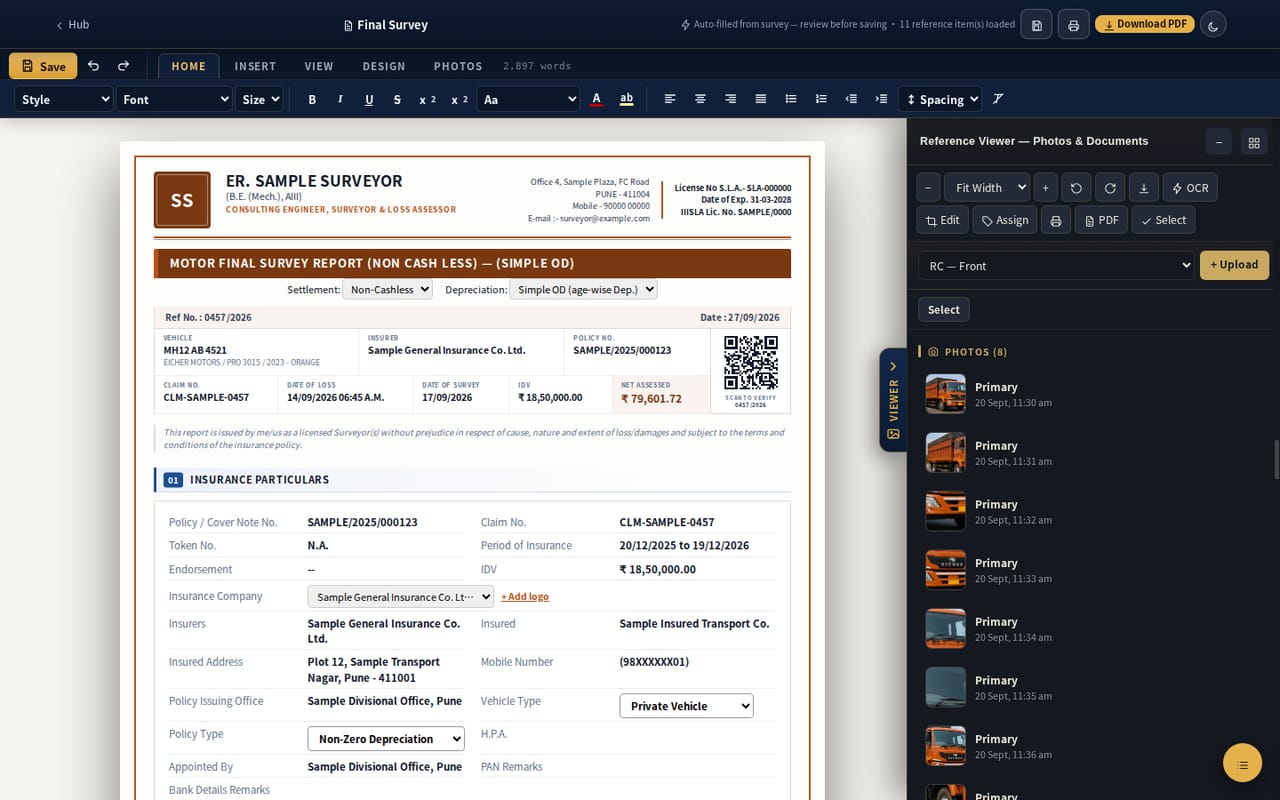Click the header save disk icon

pyautogui.click(x=1036, y=25)
